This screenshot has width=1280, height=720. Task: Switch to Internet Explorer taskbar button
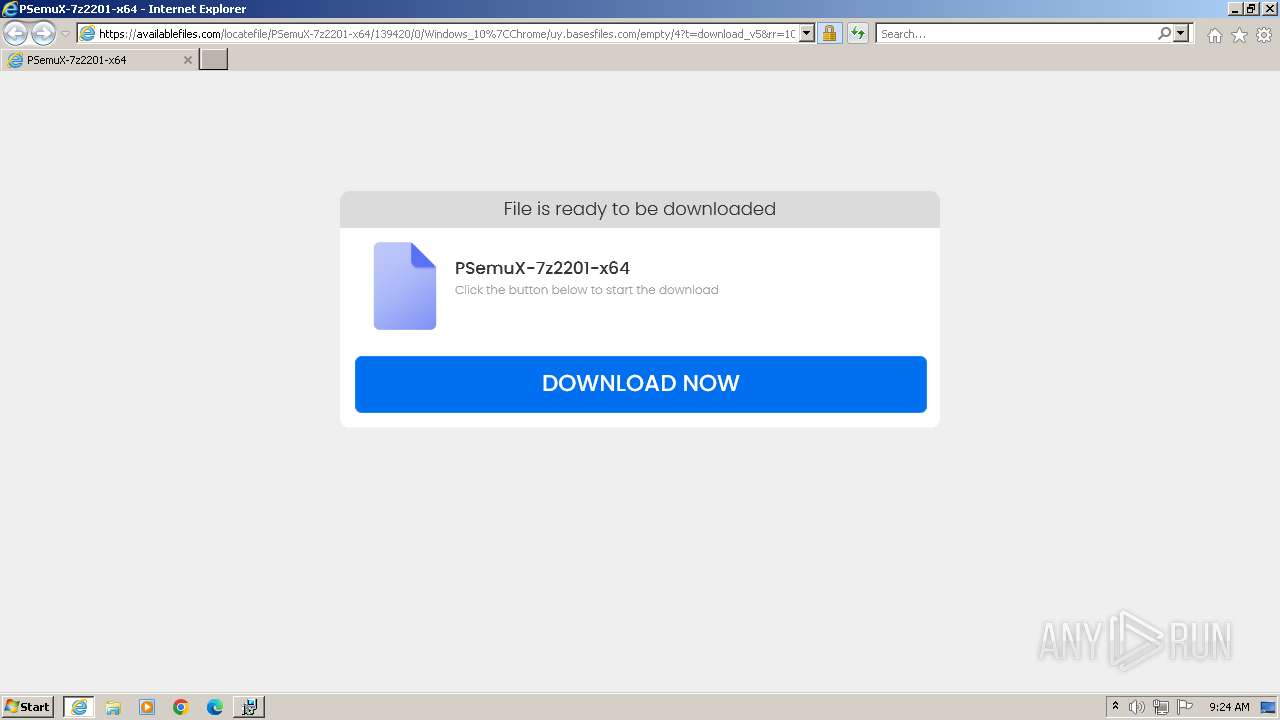pyautogui.click(x=79, y=707)
